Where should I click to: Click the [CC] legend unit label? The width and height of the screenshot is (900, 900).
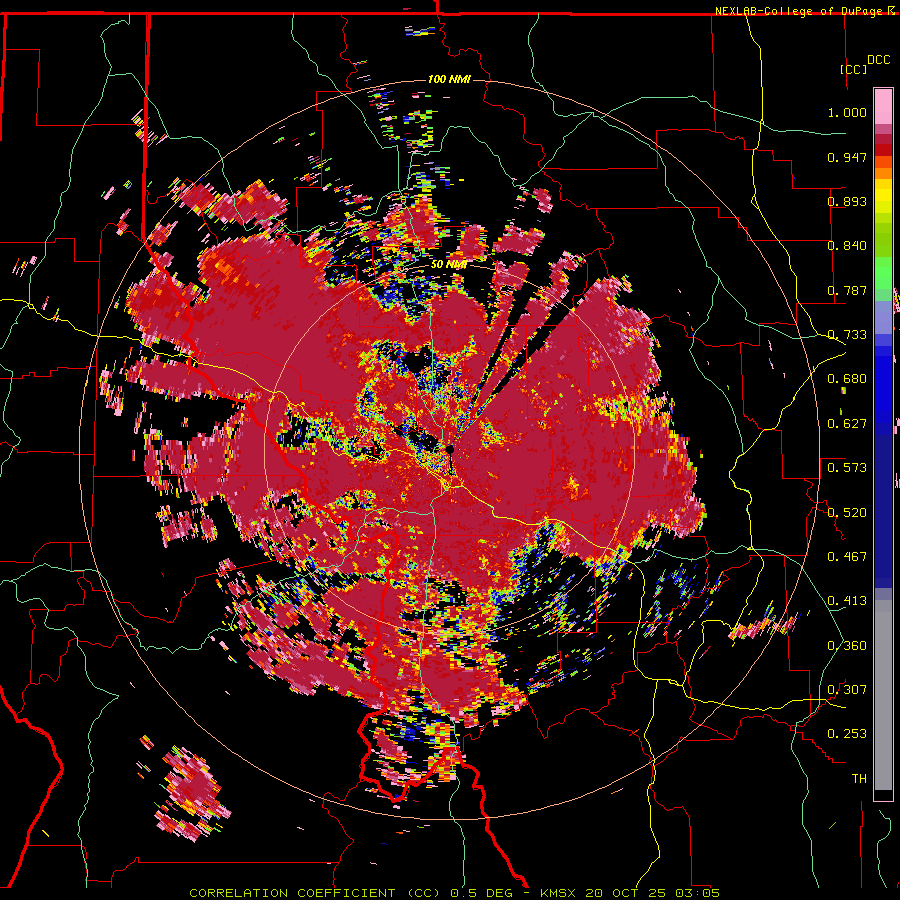coord(853,69)
